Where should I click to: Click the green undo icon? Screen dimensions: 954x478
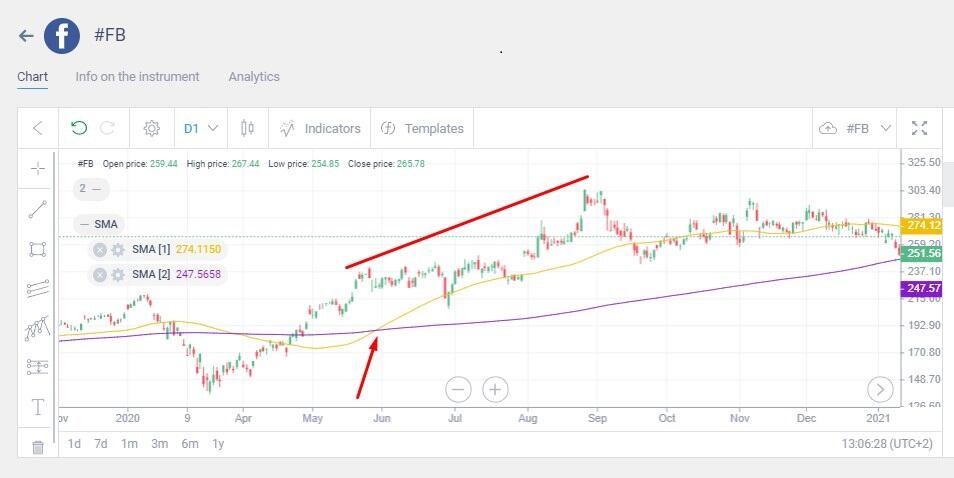[x=79, y=128]
